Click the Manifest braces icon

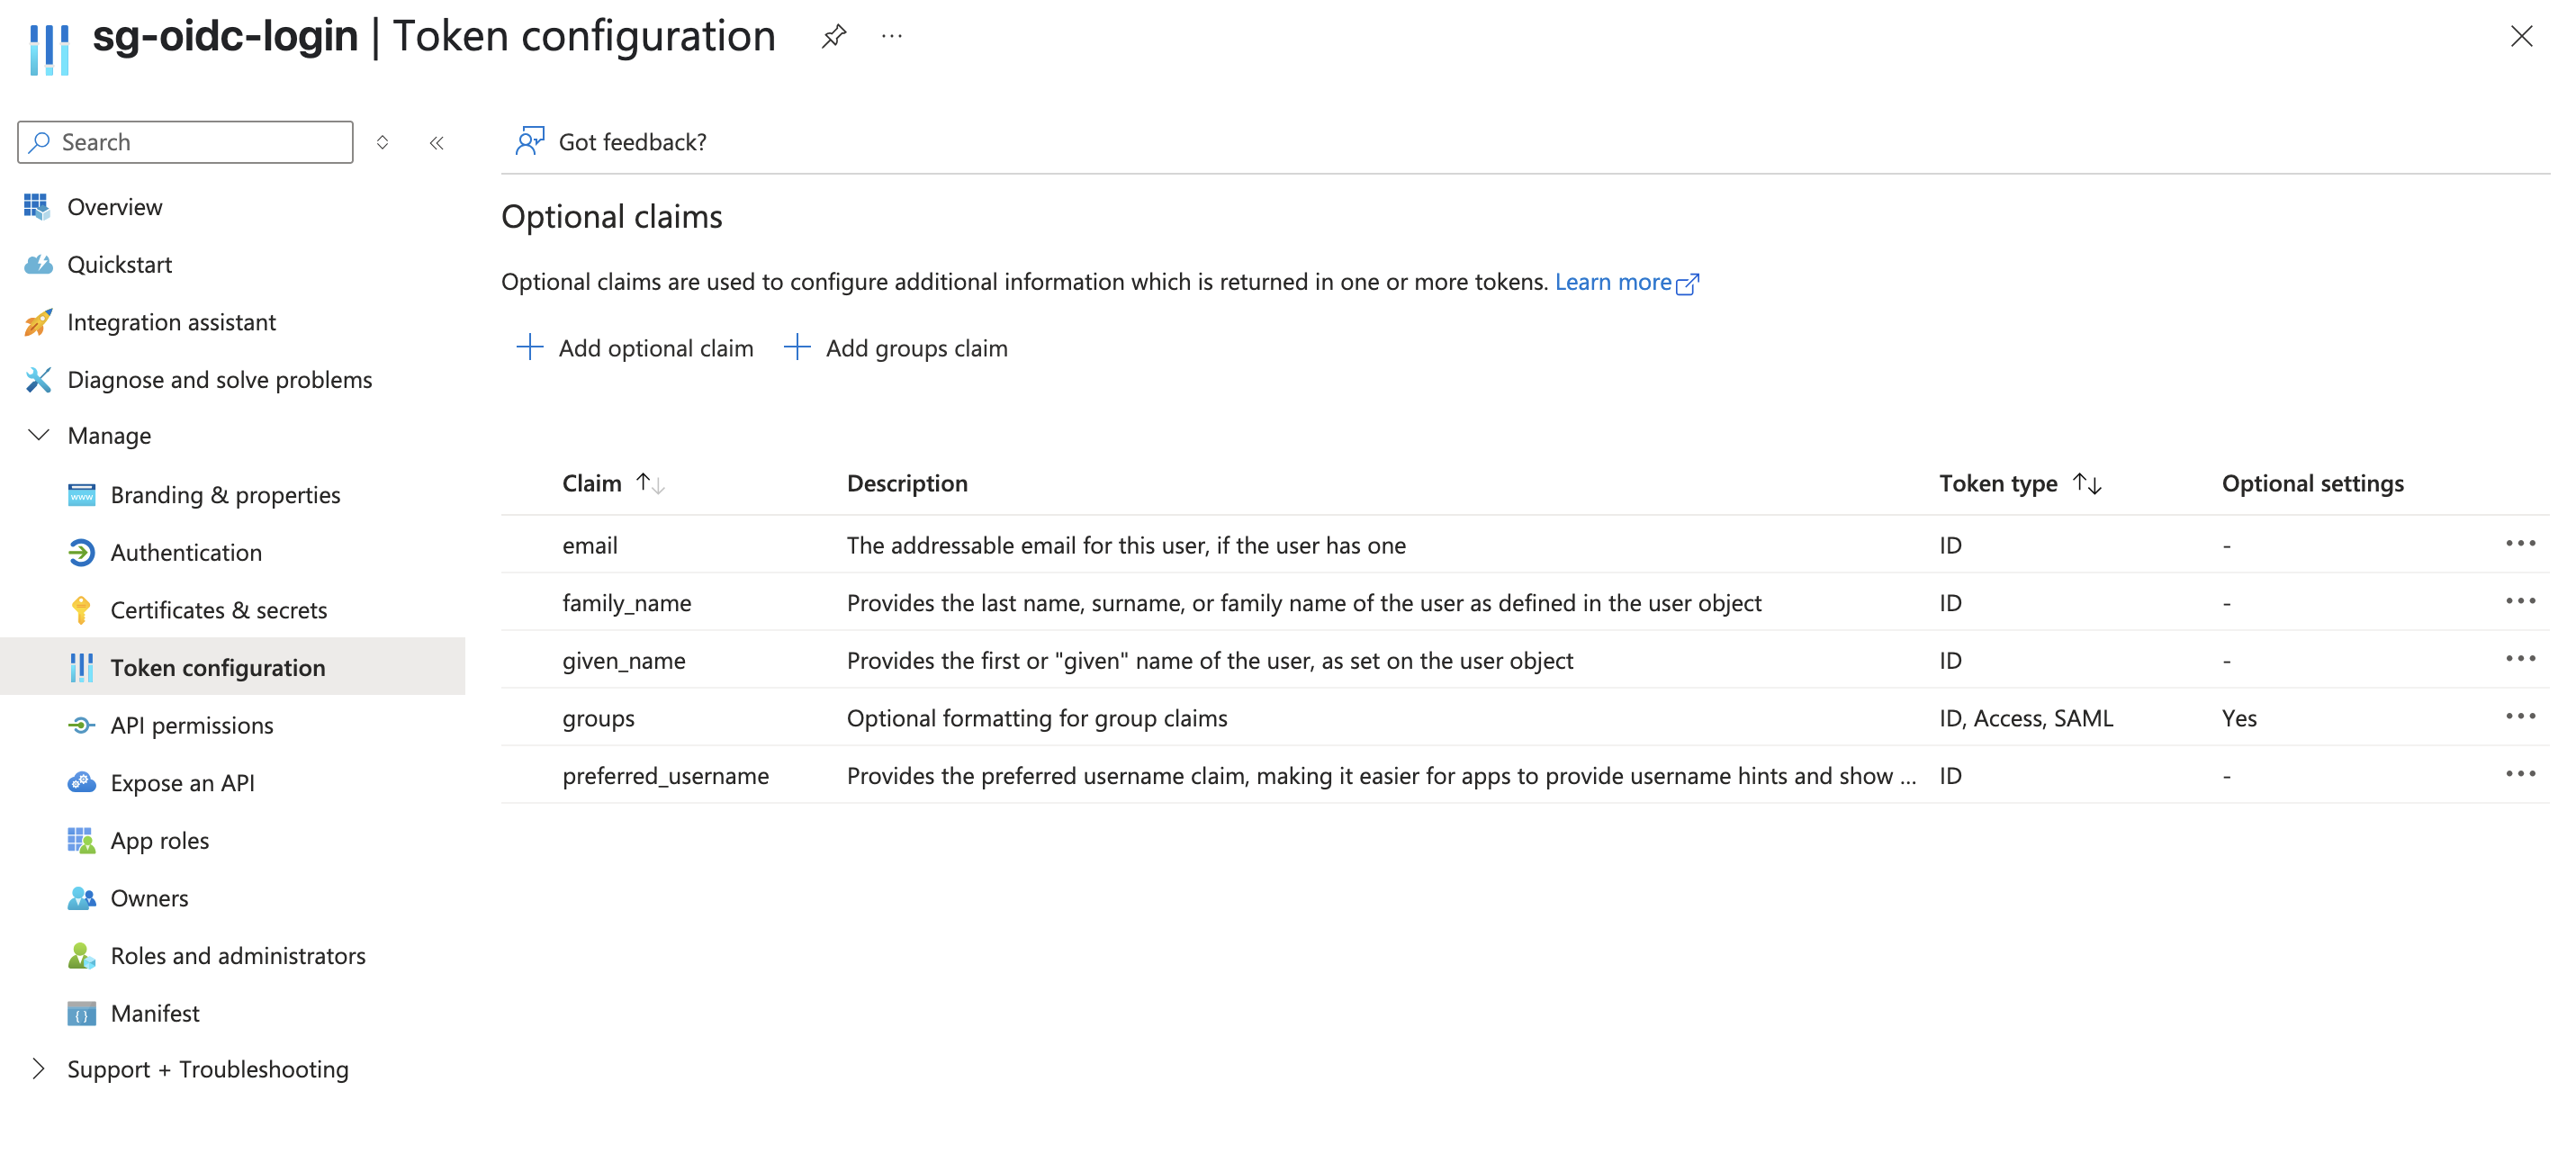coord(82,1012)
